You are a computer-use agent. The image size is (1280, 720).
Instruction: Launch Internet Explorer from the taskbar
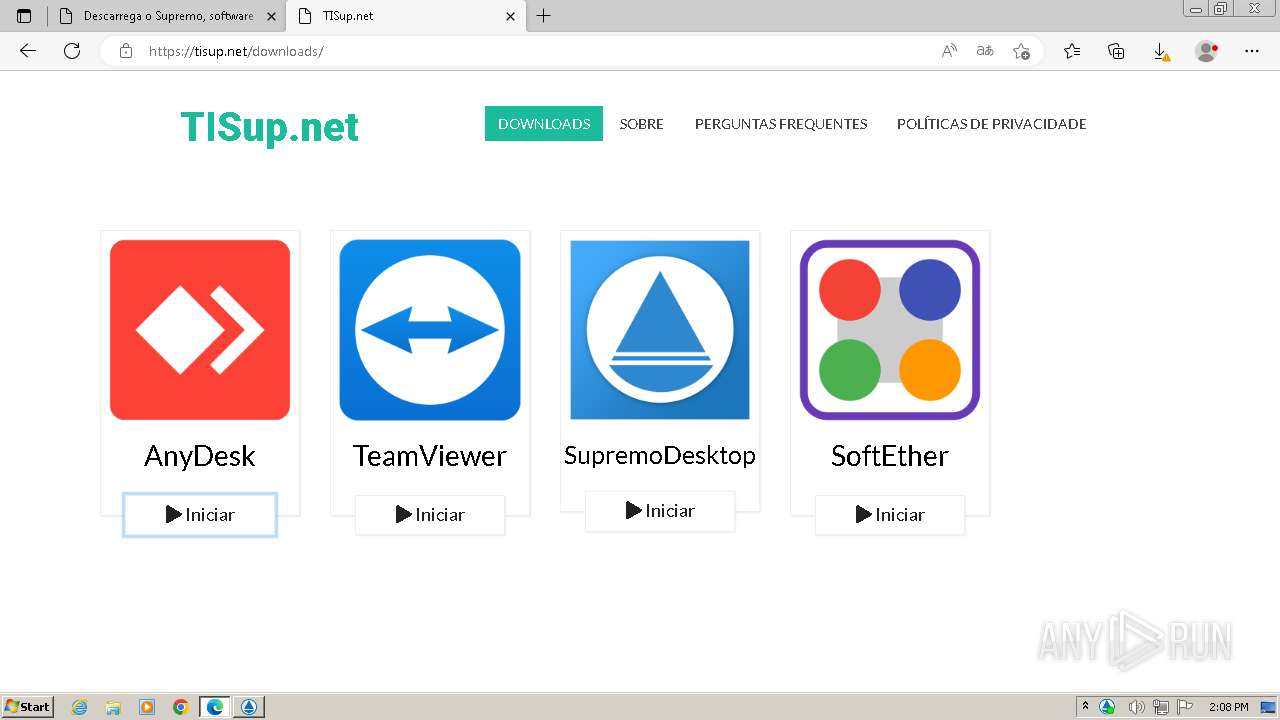tap(80, 707)
